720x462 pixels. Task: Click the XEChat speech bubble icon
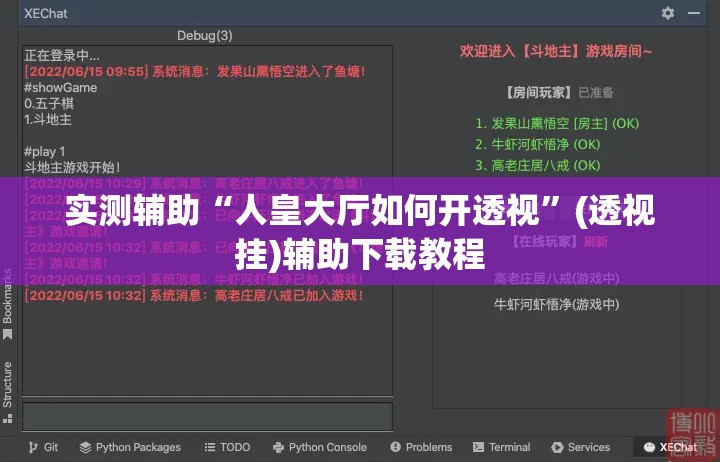(649, 447)
